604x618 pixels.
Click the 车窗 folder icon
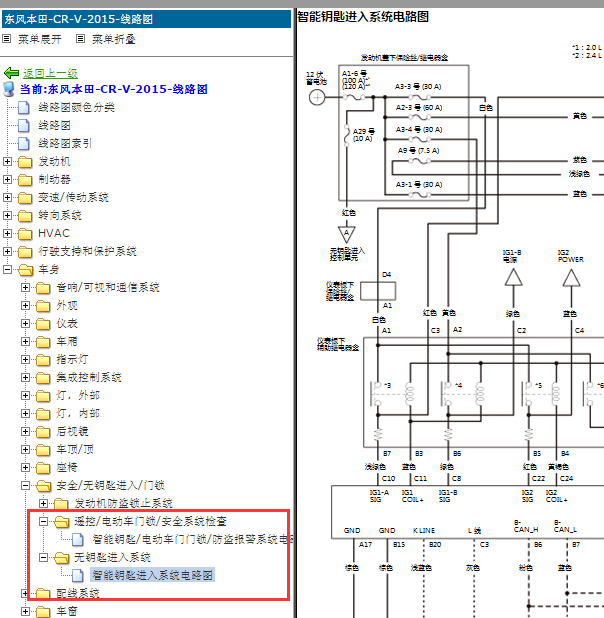click(43, 612)
